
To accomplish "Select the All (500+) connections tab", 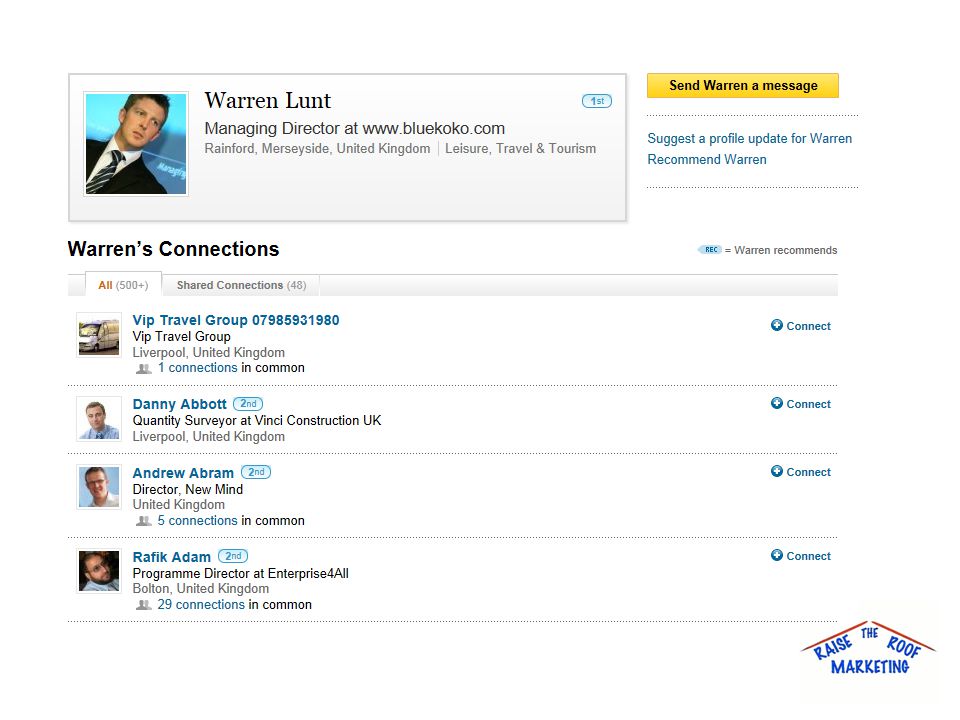I will [x=123, y=285].
